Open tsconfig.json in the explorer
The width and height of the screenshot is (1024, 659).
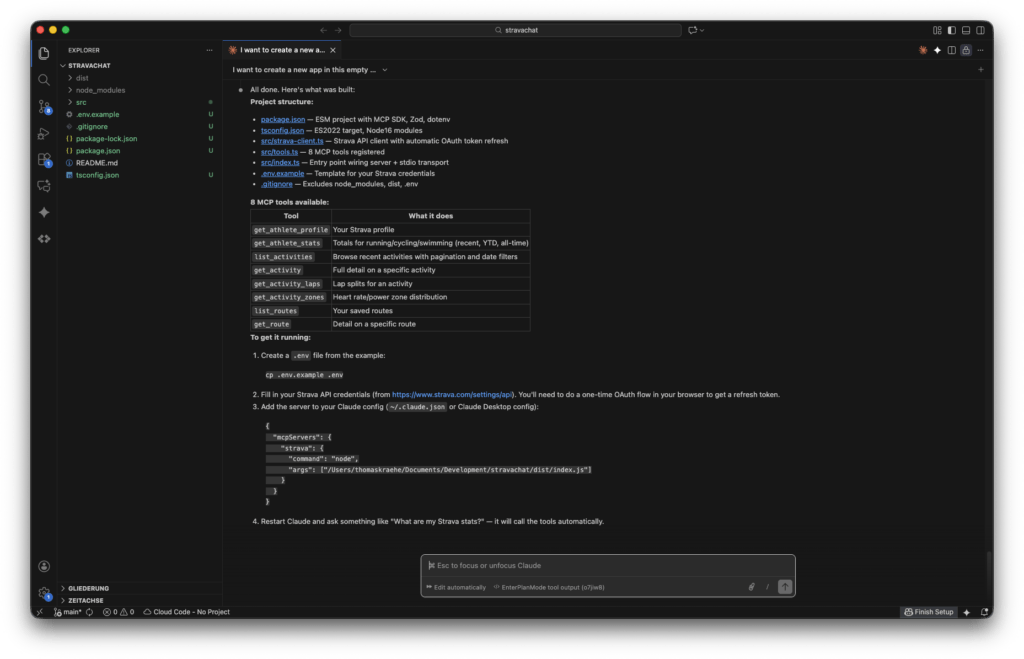97,175
